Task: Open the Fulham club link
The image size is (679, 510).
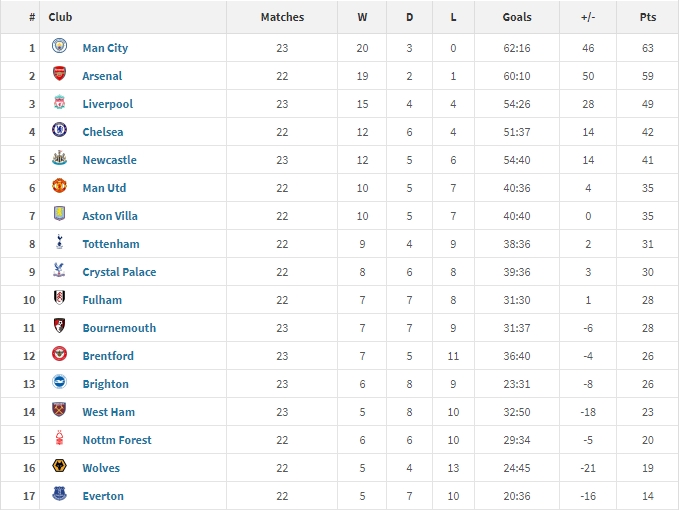Action: [102, 300]
